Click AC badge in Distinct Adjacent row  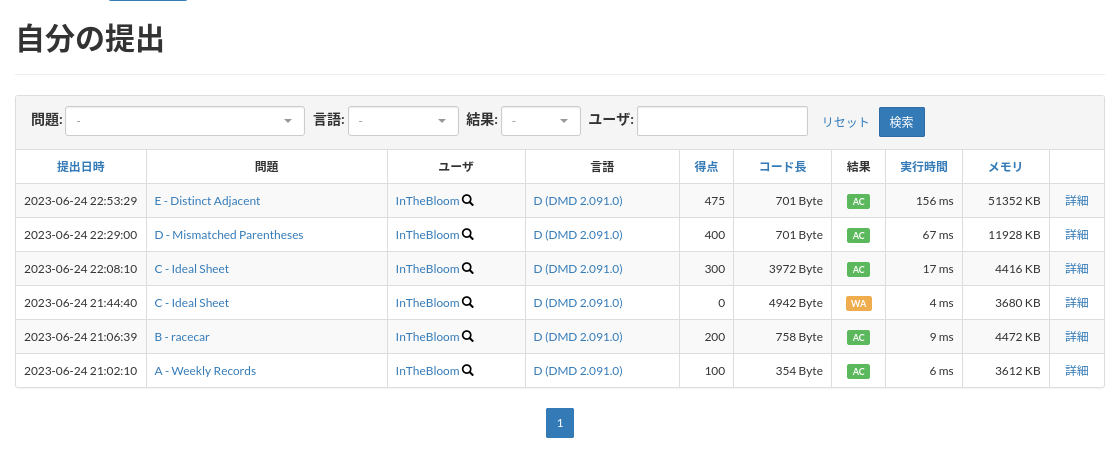(x=859, y=202)
